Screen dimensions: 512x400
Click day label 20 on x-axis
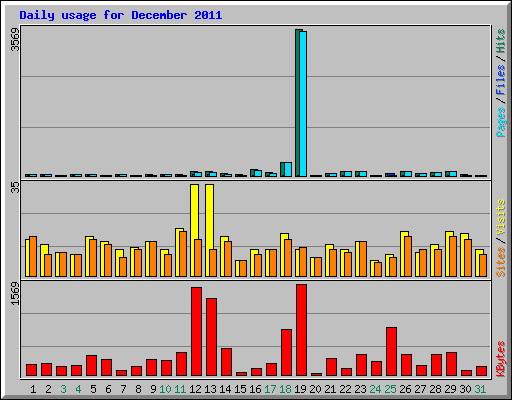(x=315, y=389)
